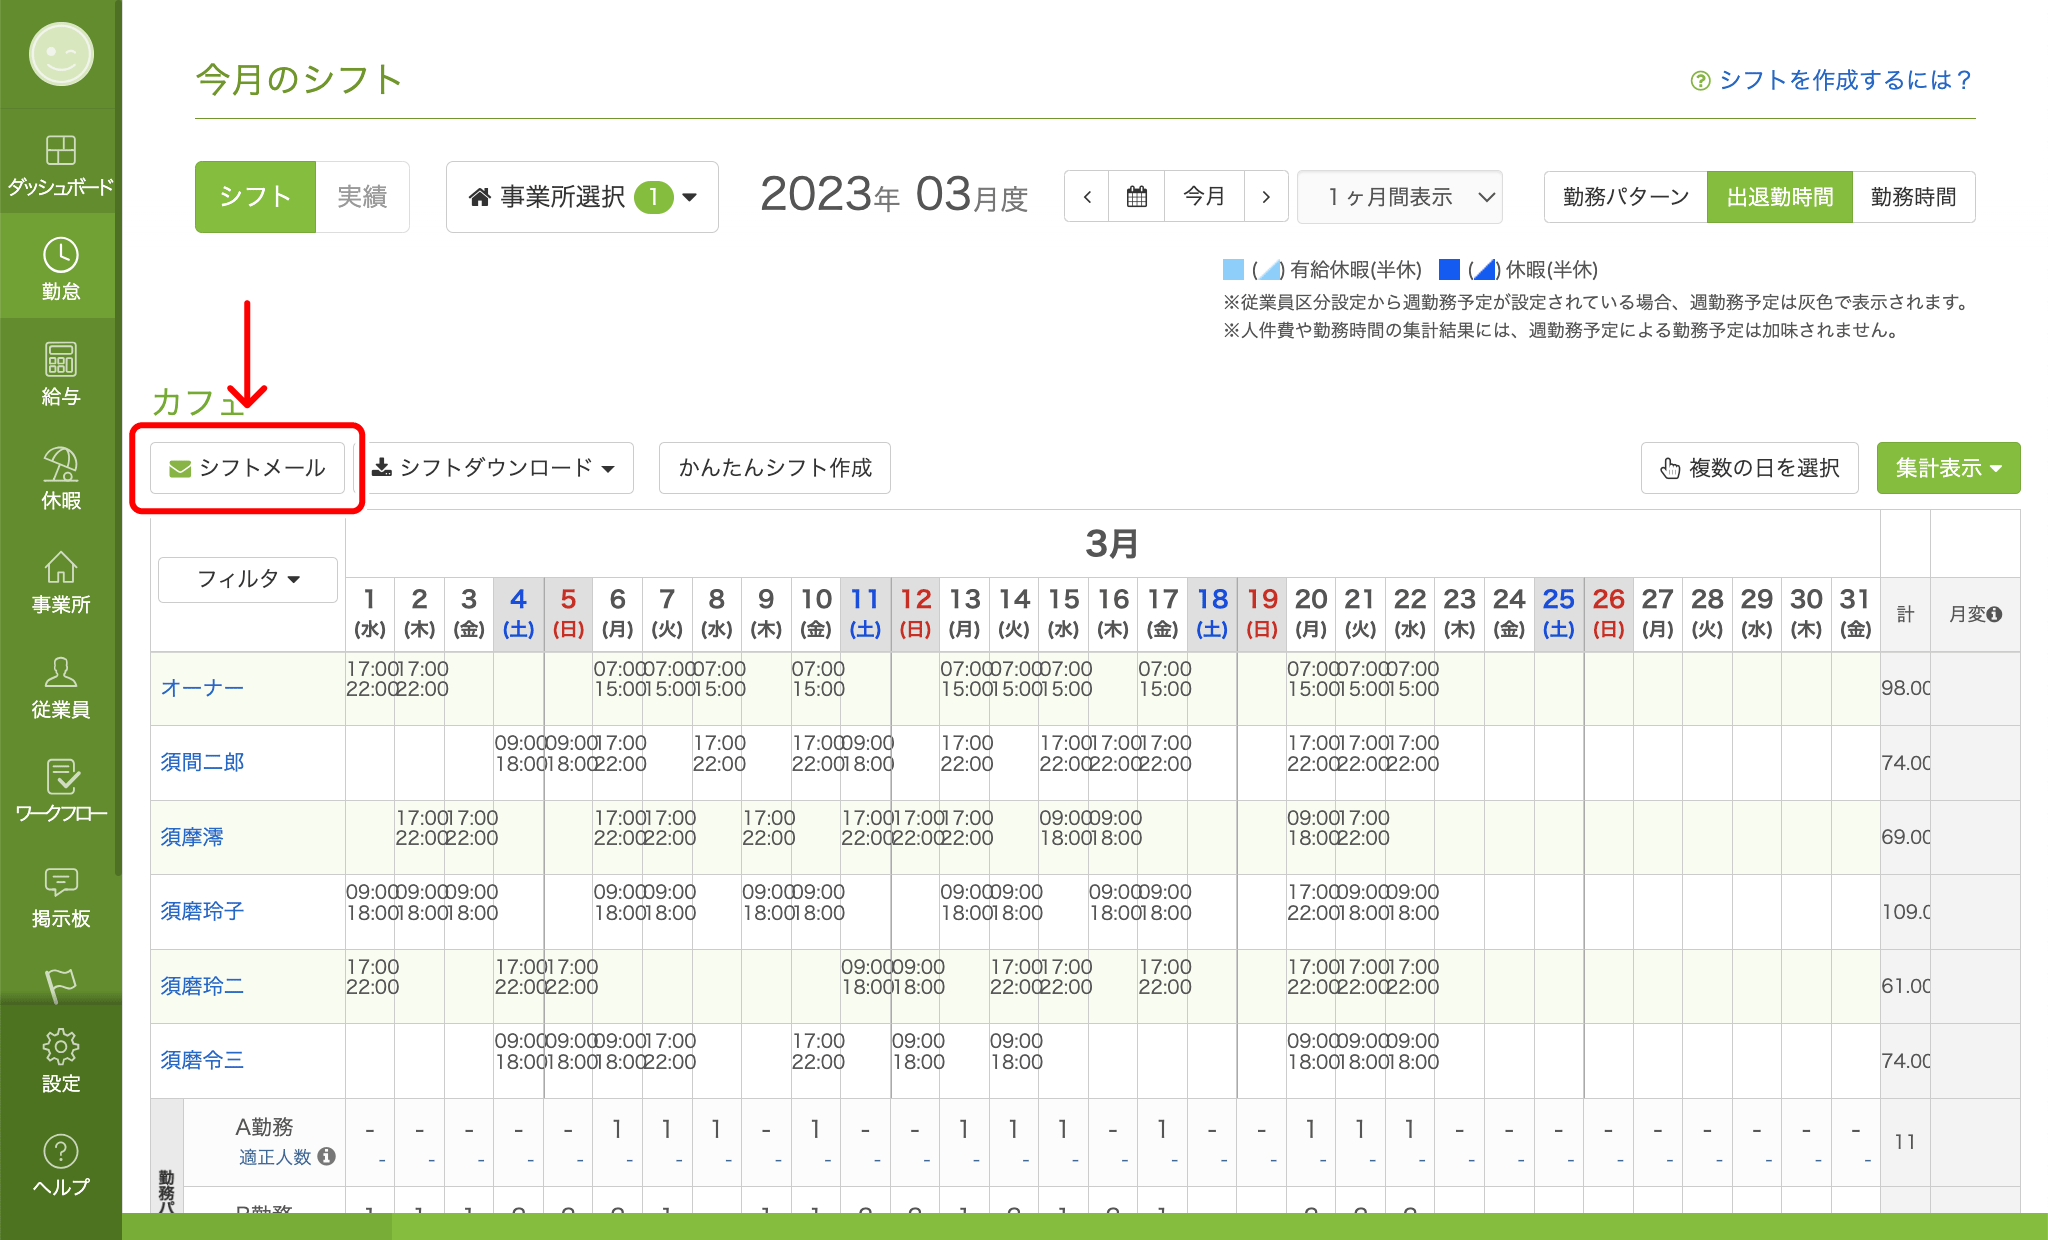The image size is (2048, 1240).
Task: Click the シフトメール button
Action: (x=247, y=468)
